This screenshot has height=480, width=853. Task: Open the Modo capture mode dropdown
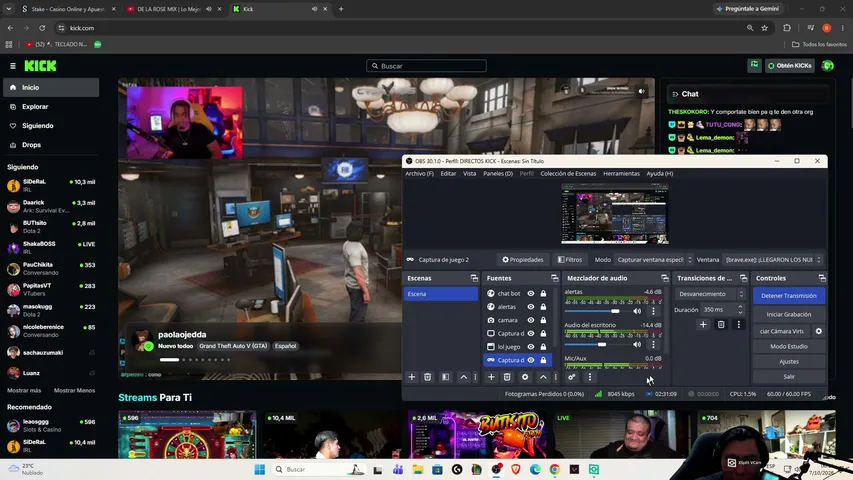pos(654,260)
